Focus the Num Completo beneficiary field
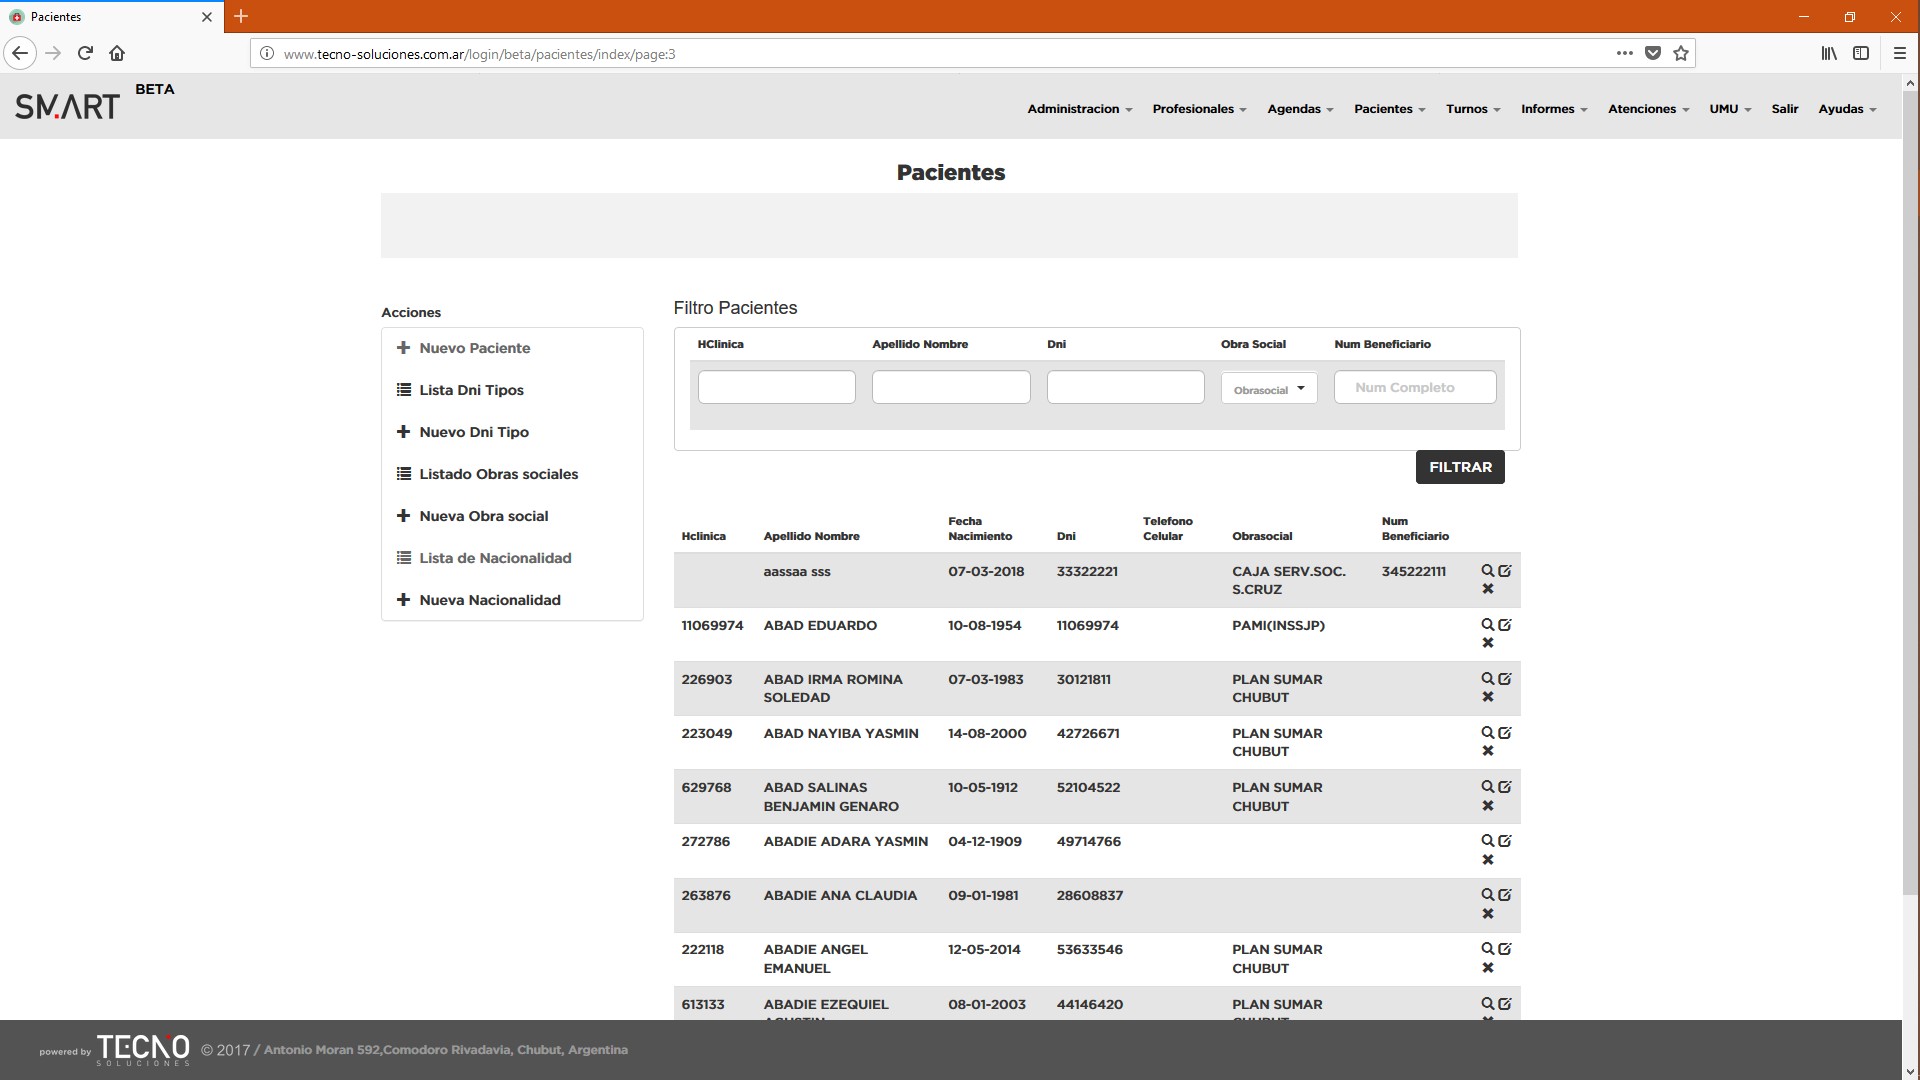 1415,387
